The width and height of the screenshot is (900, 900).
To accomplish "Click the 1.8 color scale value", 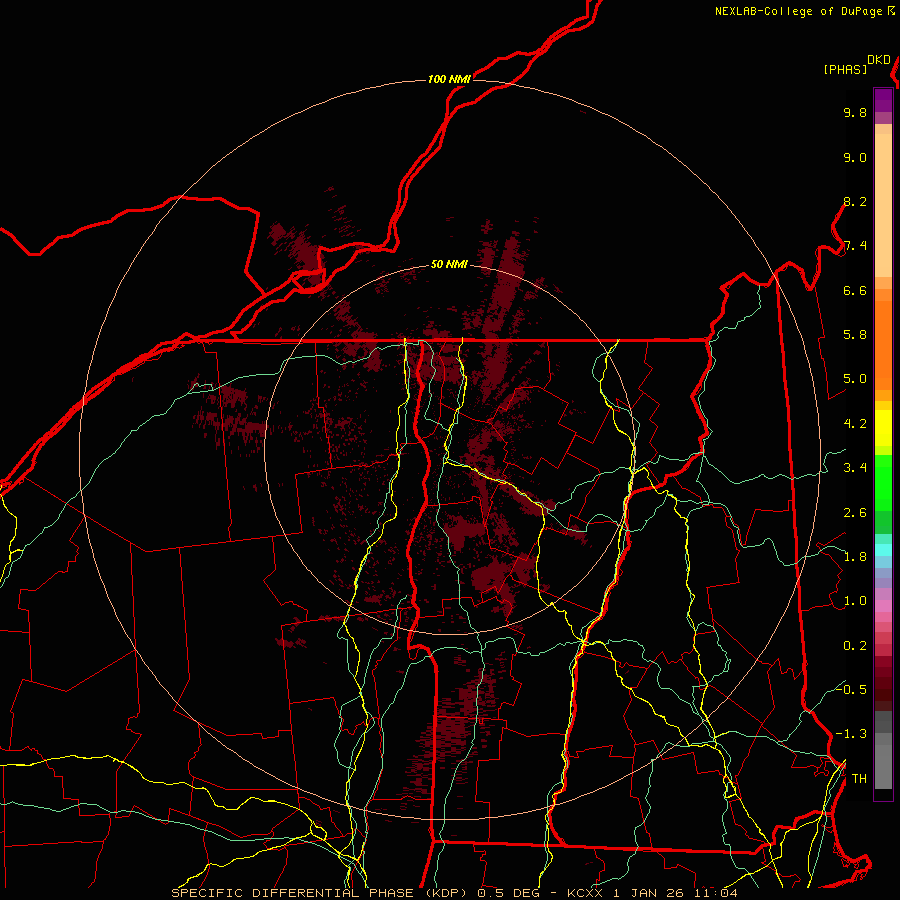I will [x=855, y=557].
